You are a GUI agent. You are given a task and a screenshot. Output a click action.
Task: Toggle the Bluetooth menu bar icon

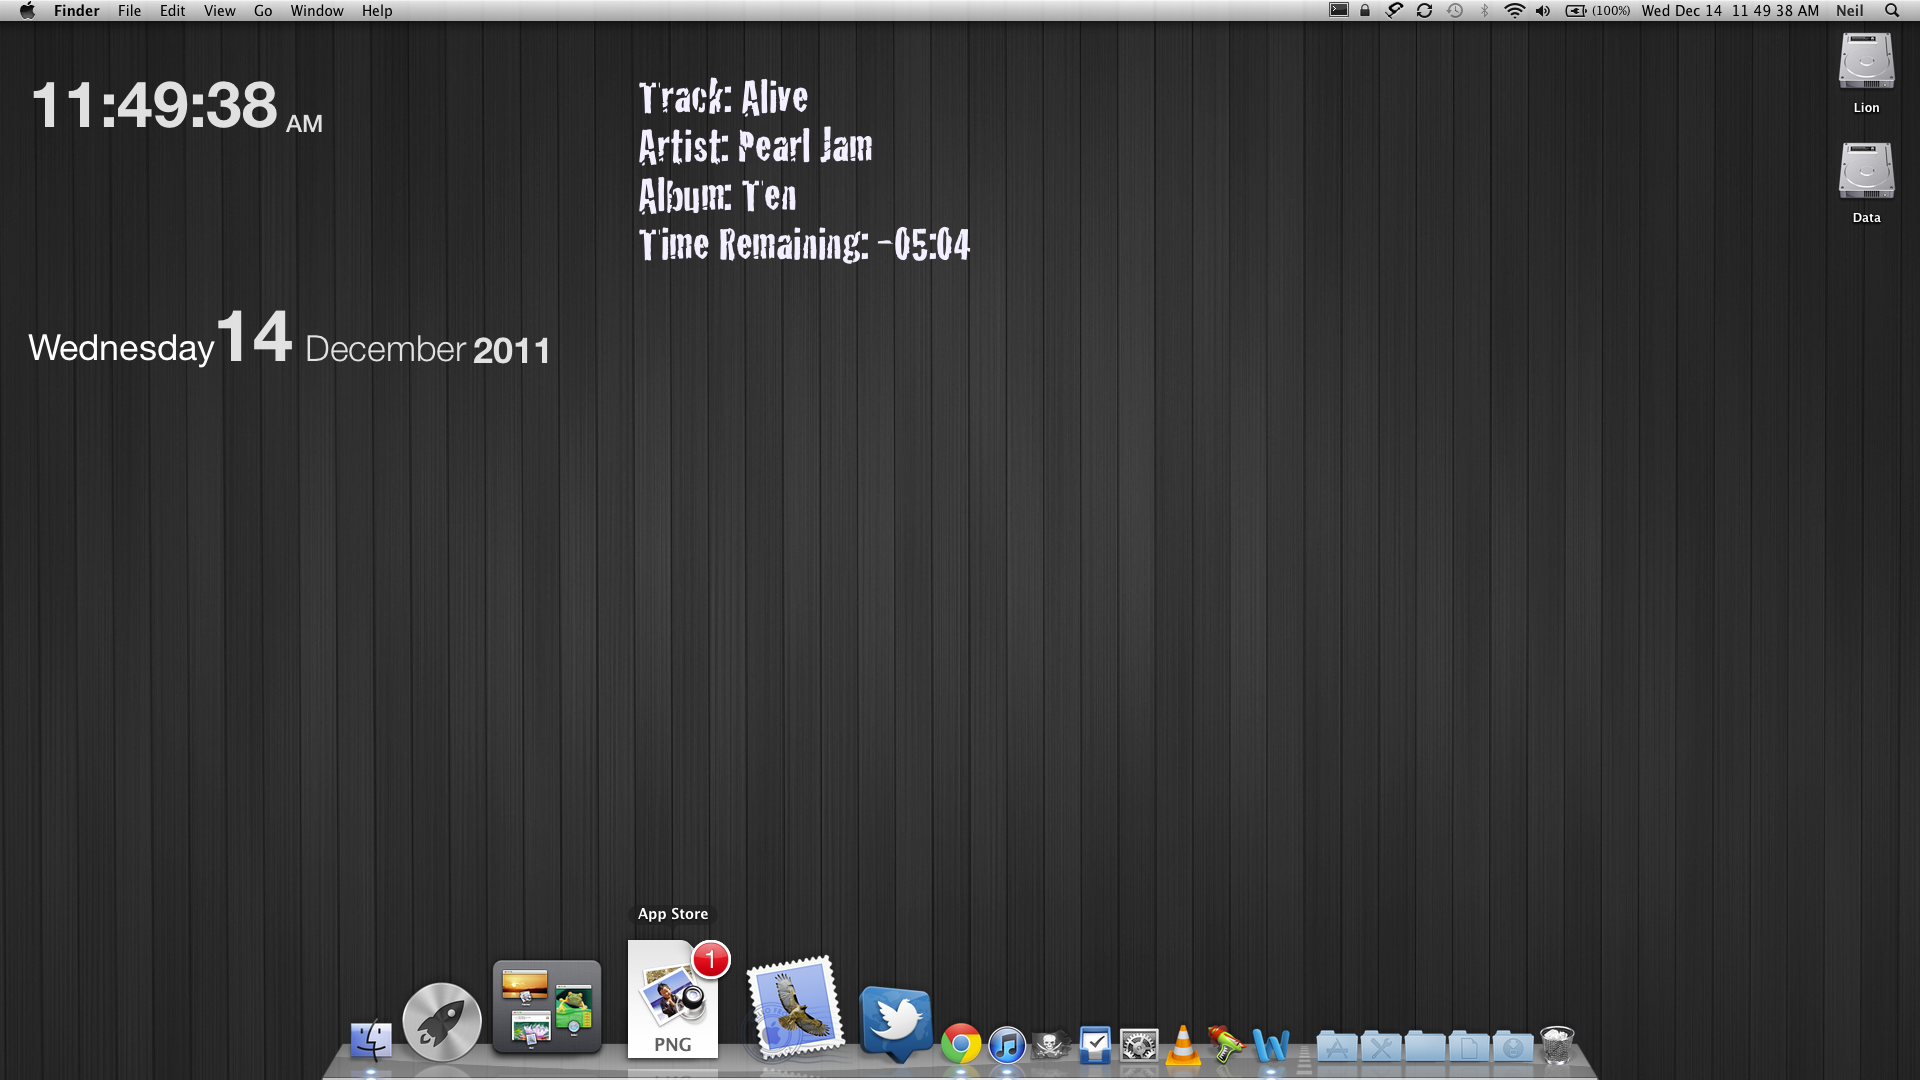point(1485,11)
